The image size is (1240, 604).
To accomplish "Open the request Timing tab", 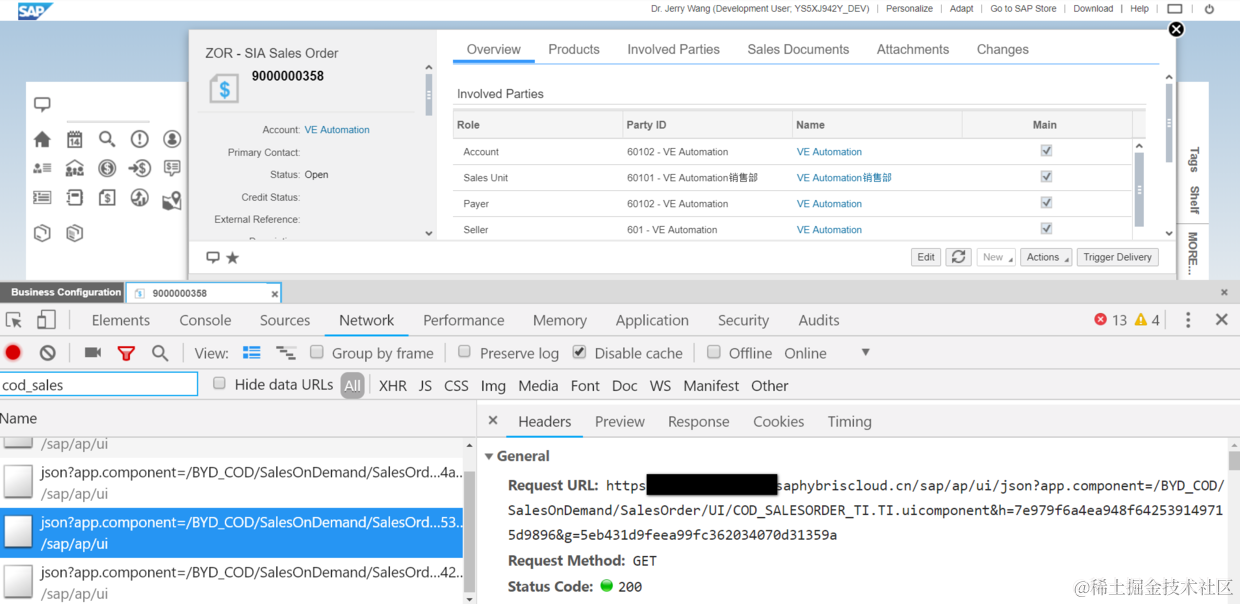I will [x=849, y=421].
